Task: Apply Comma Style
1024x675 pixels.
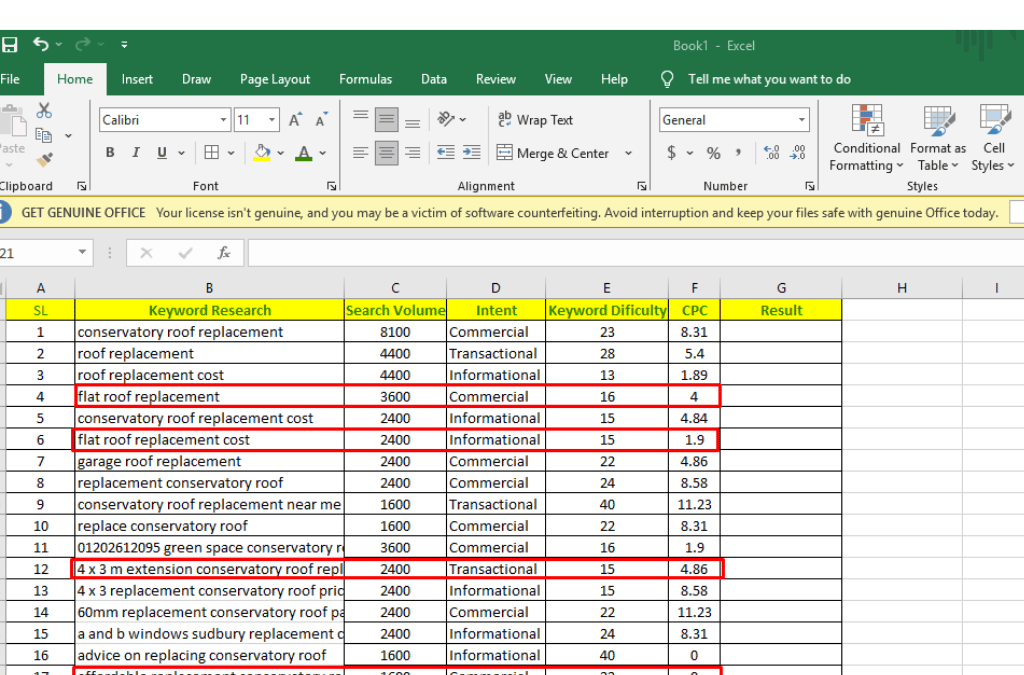Action: coord(738,153)
